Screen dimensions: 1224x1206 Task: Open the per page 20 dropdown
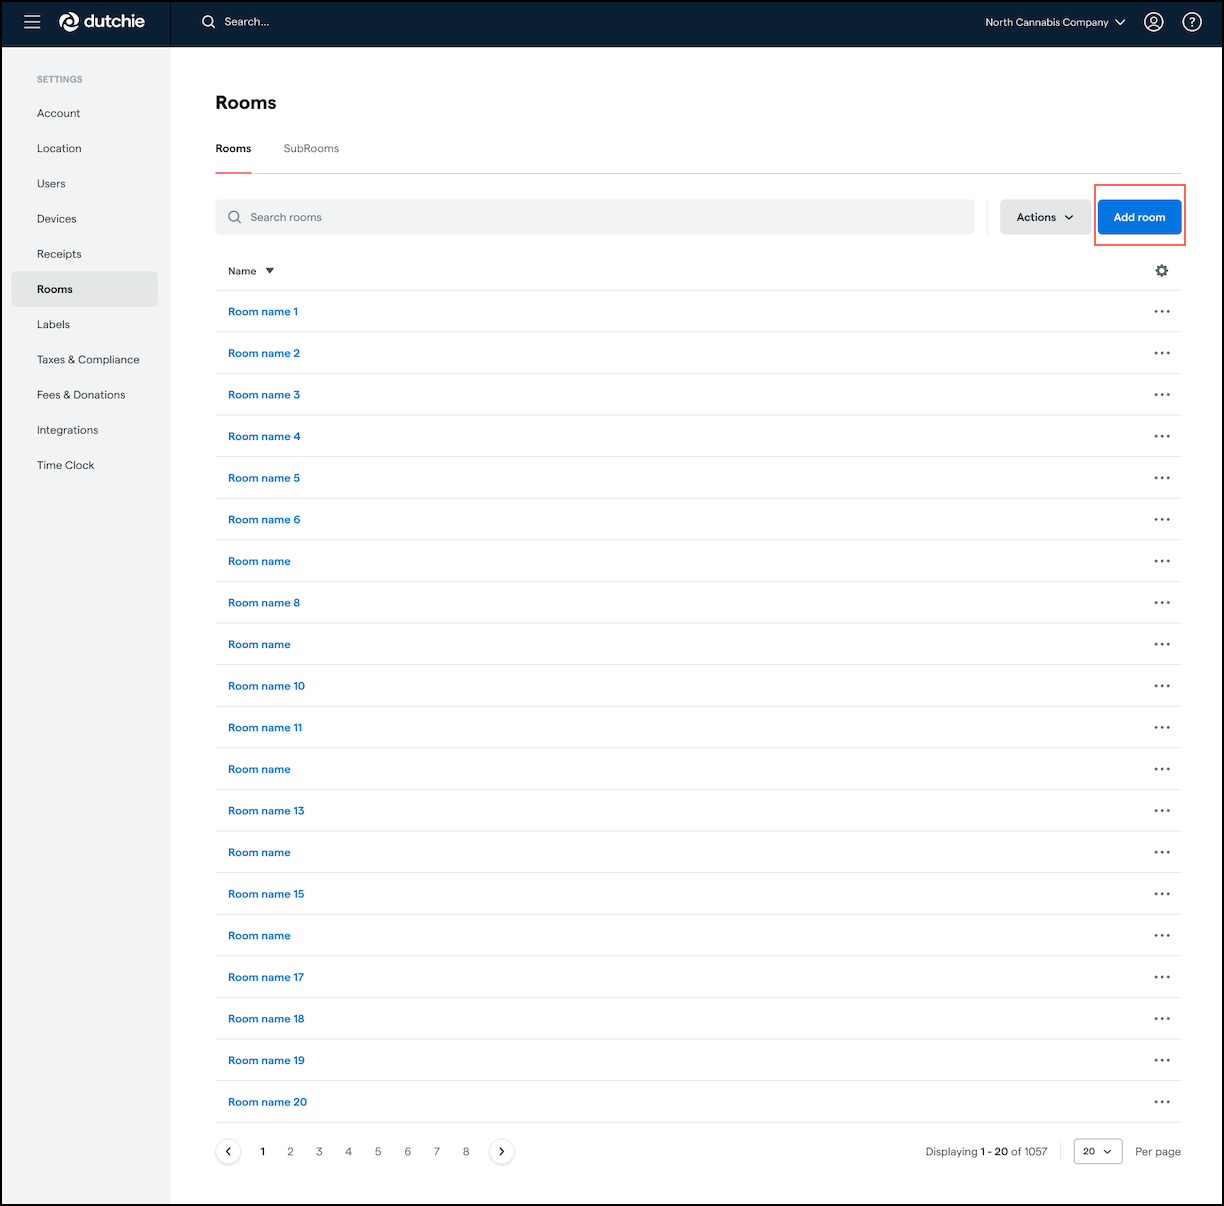pos(1098,1152)
